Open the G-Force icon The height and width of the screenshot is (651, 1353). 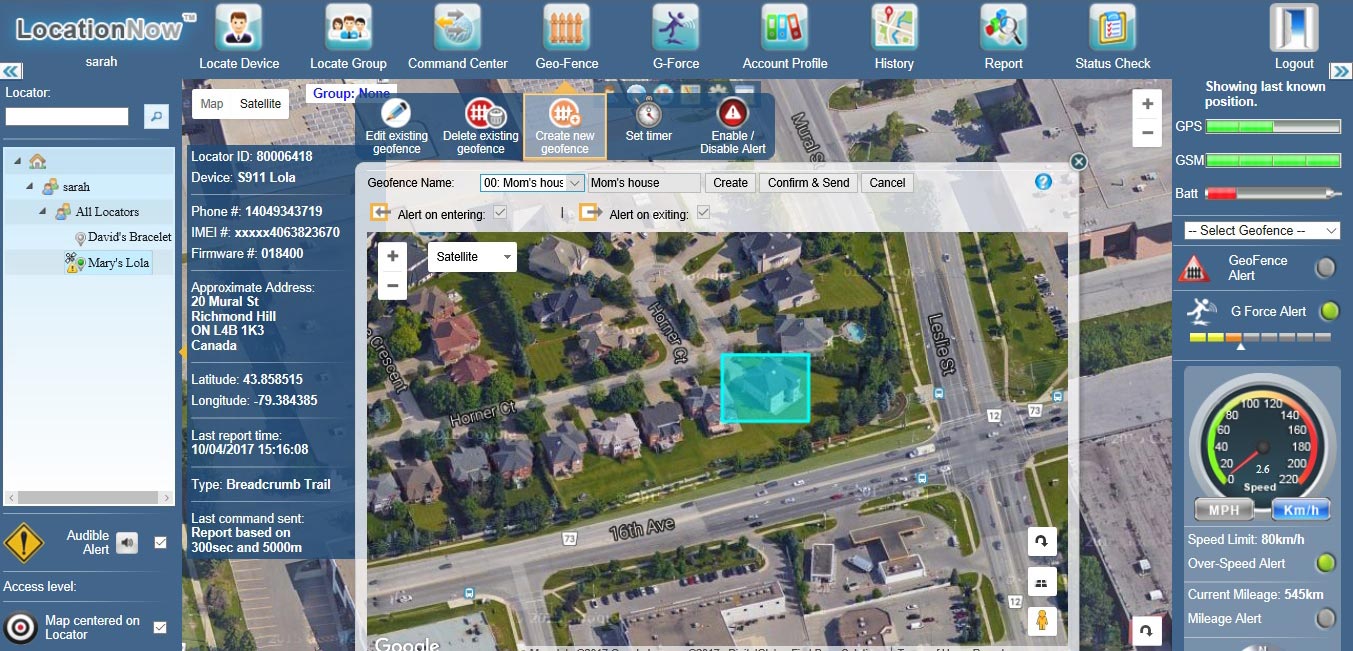676,28
